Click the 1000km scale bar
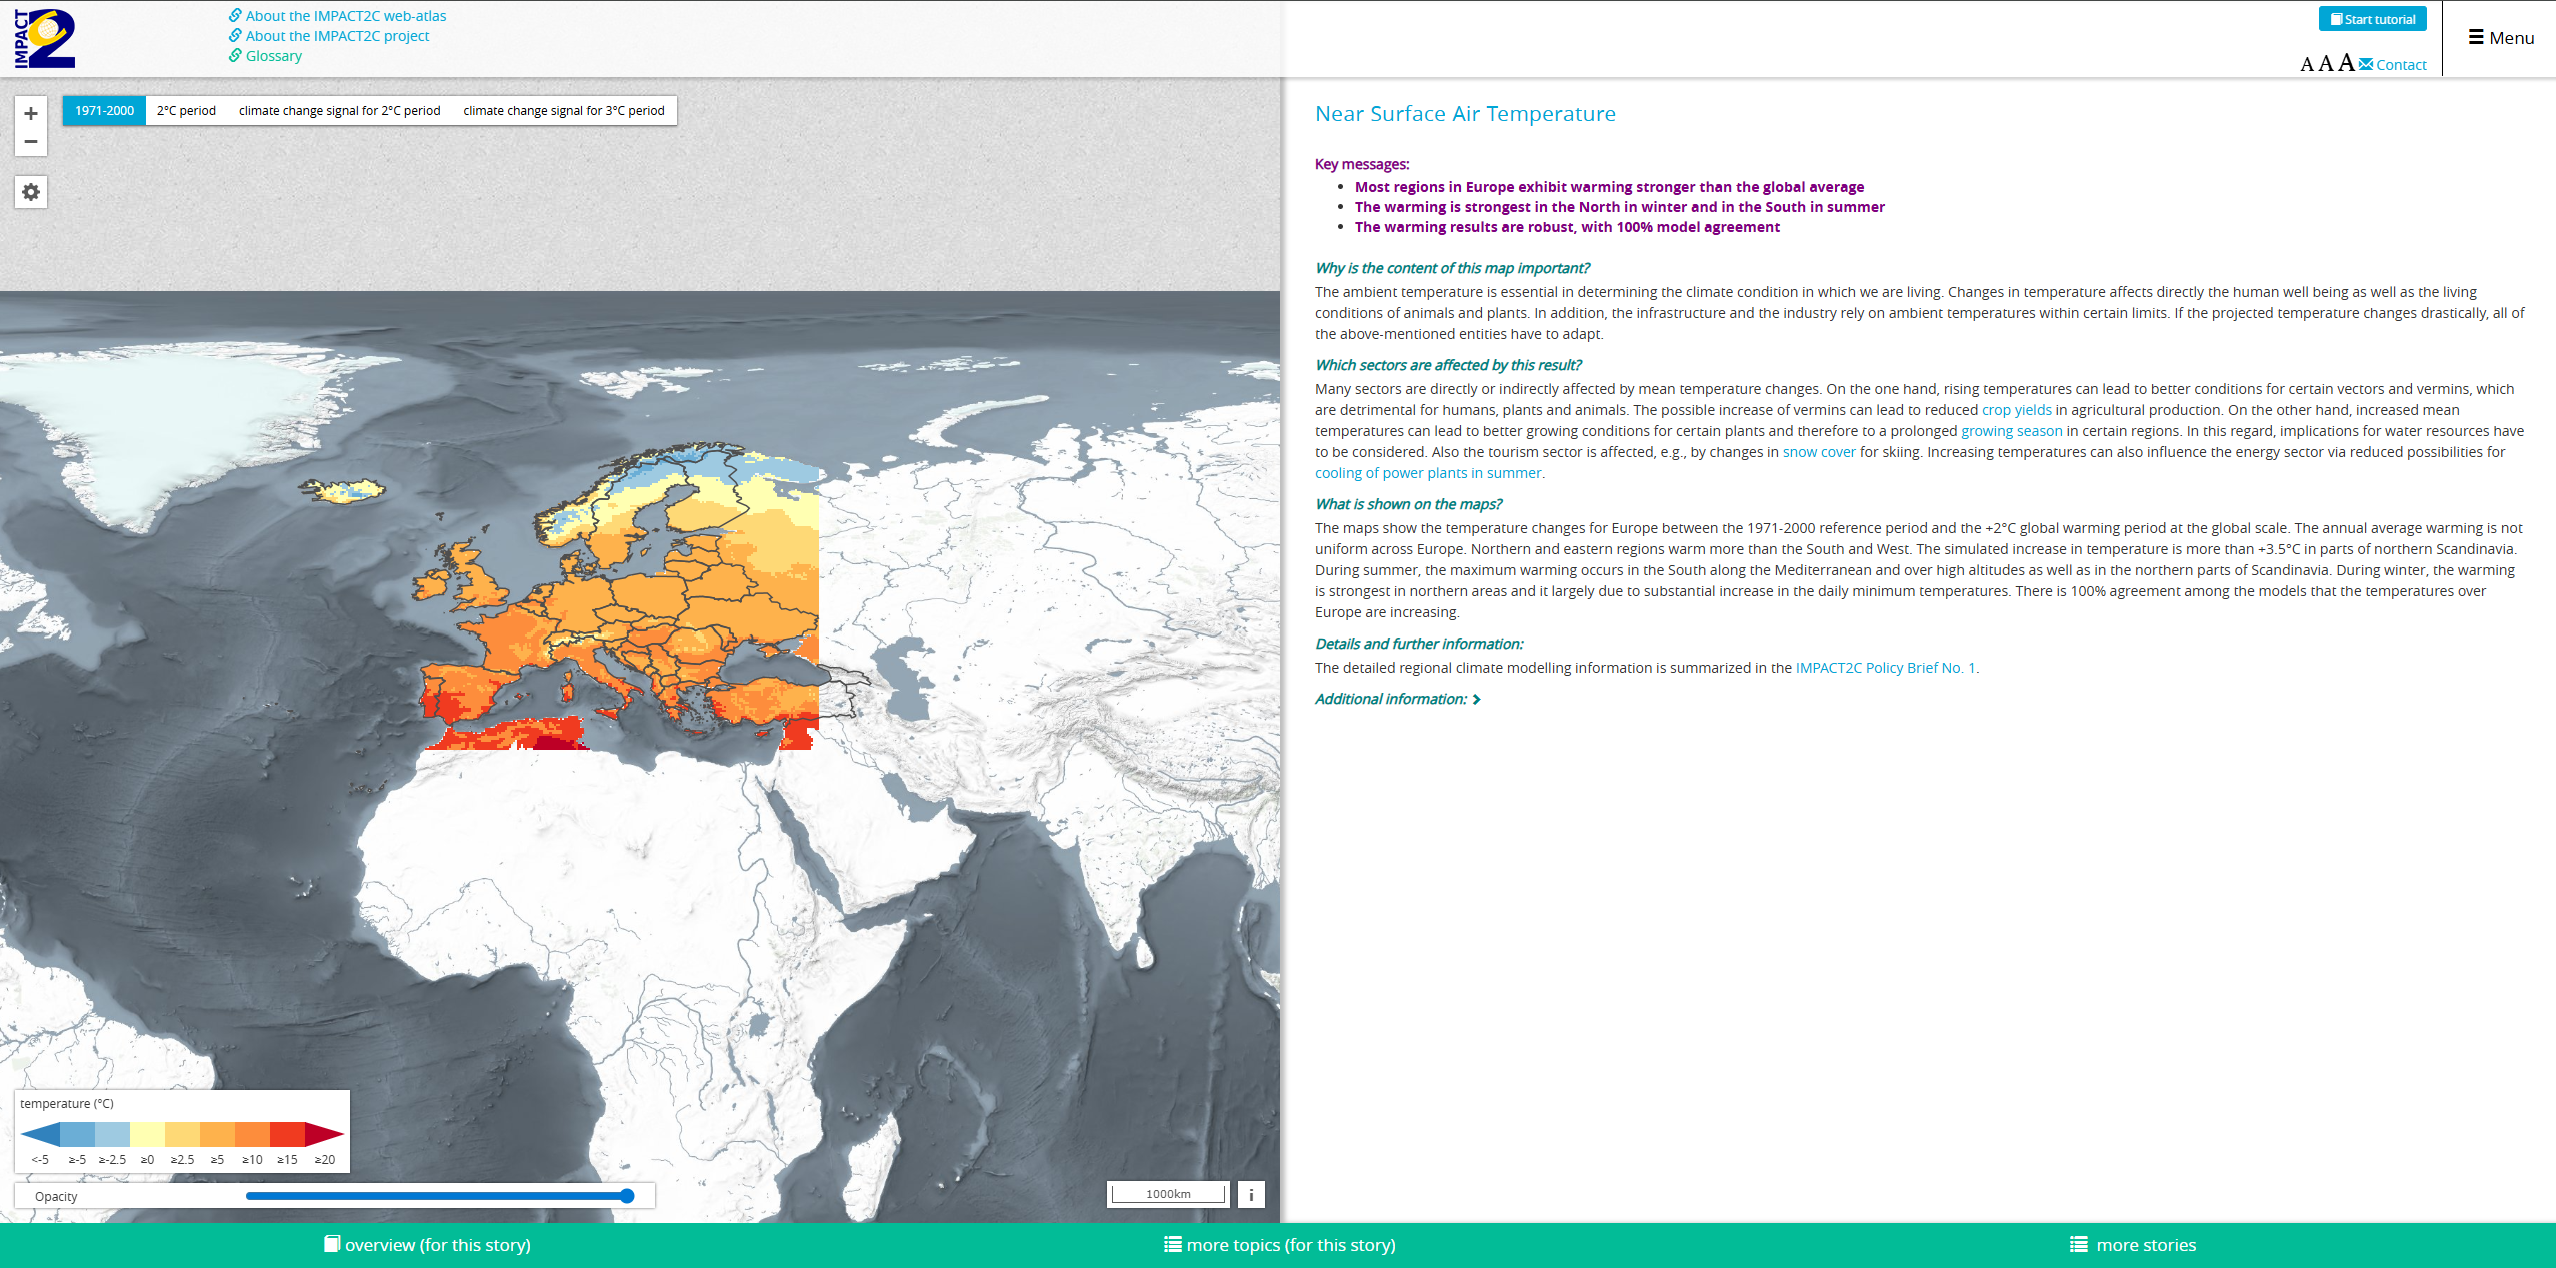The width and height of the screenshot is (2556, 1268). tap(1168, 1194)
